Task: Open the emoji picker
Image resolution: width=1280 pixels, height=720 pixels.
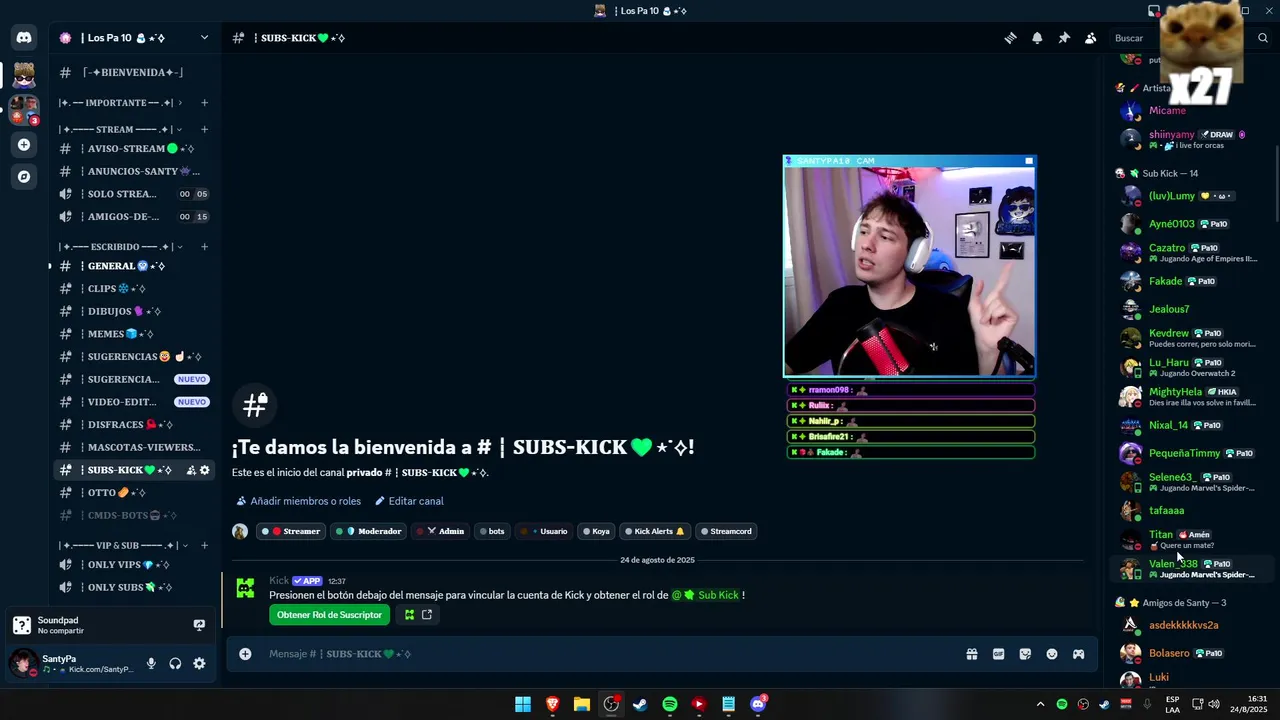Action: pos(1052,654)
